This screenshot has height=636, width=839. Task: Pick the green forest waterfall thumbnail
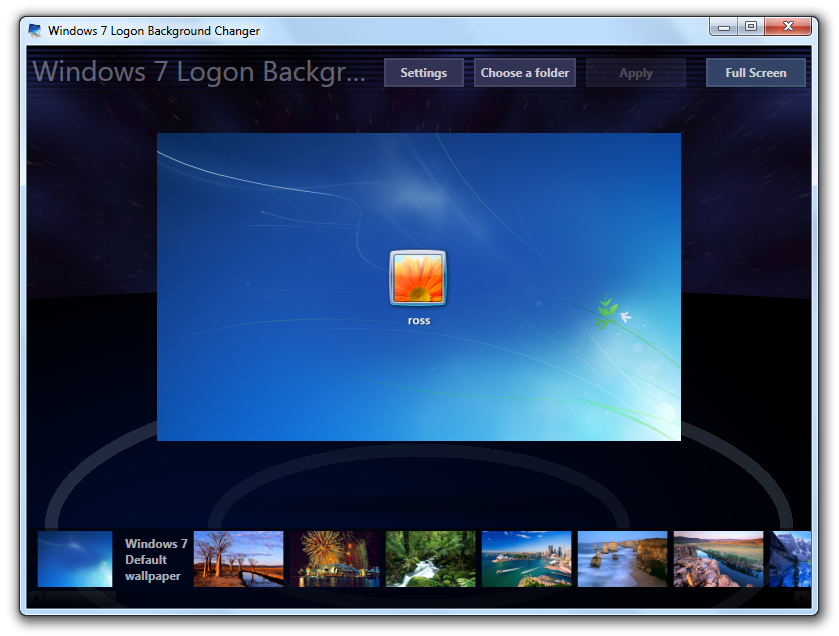(430, 559)
